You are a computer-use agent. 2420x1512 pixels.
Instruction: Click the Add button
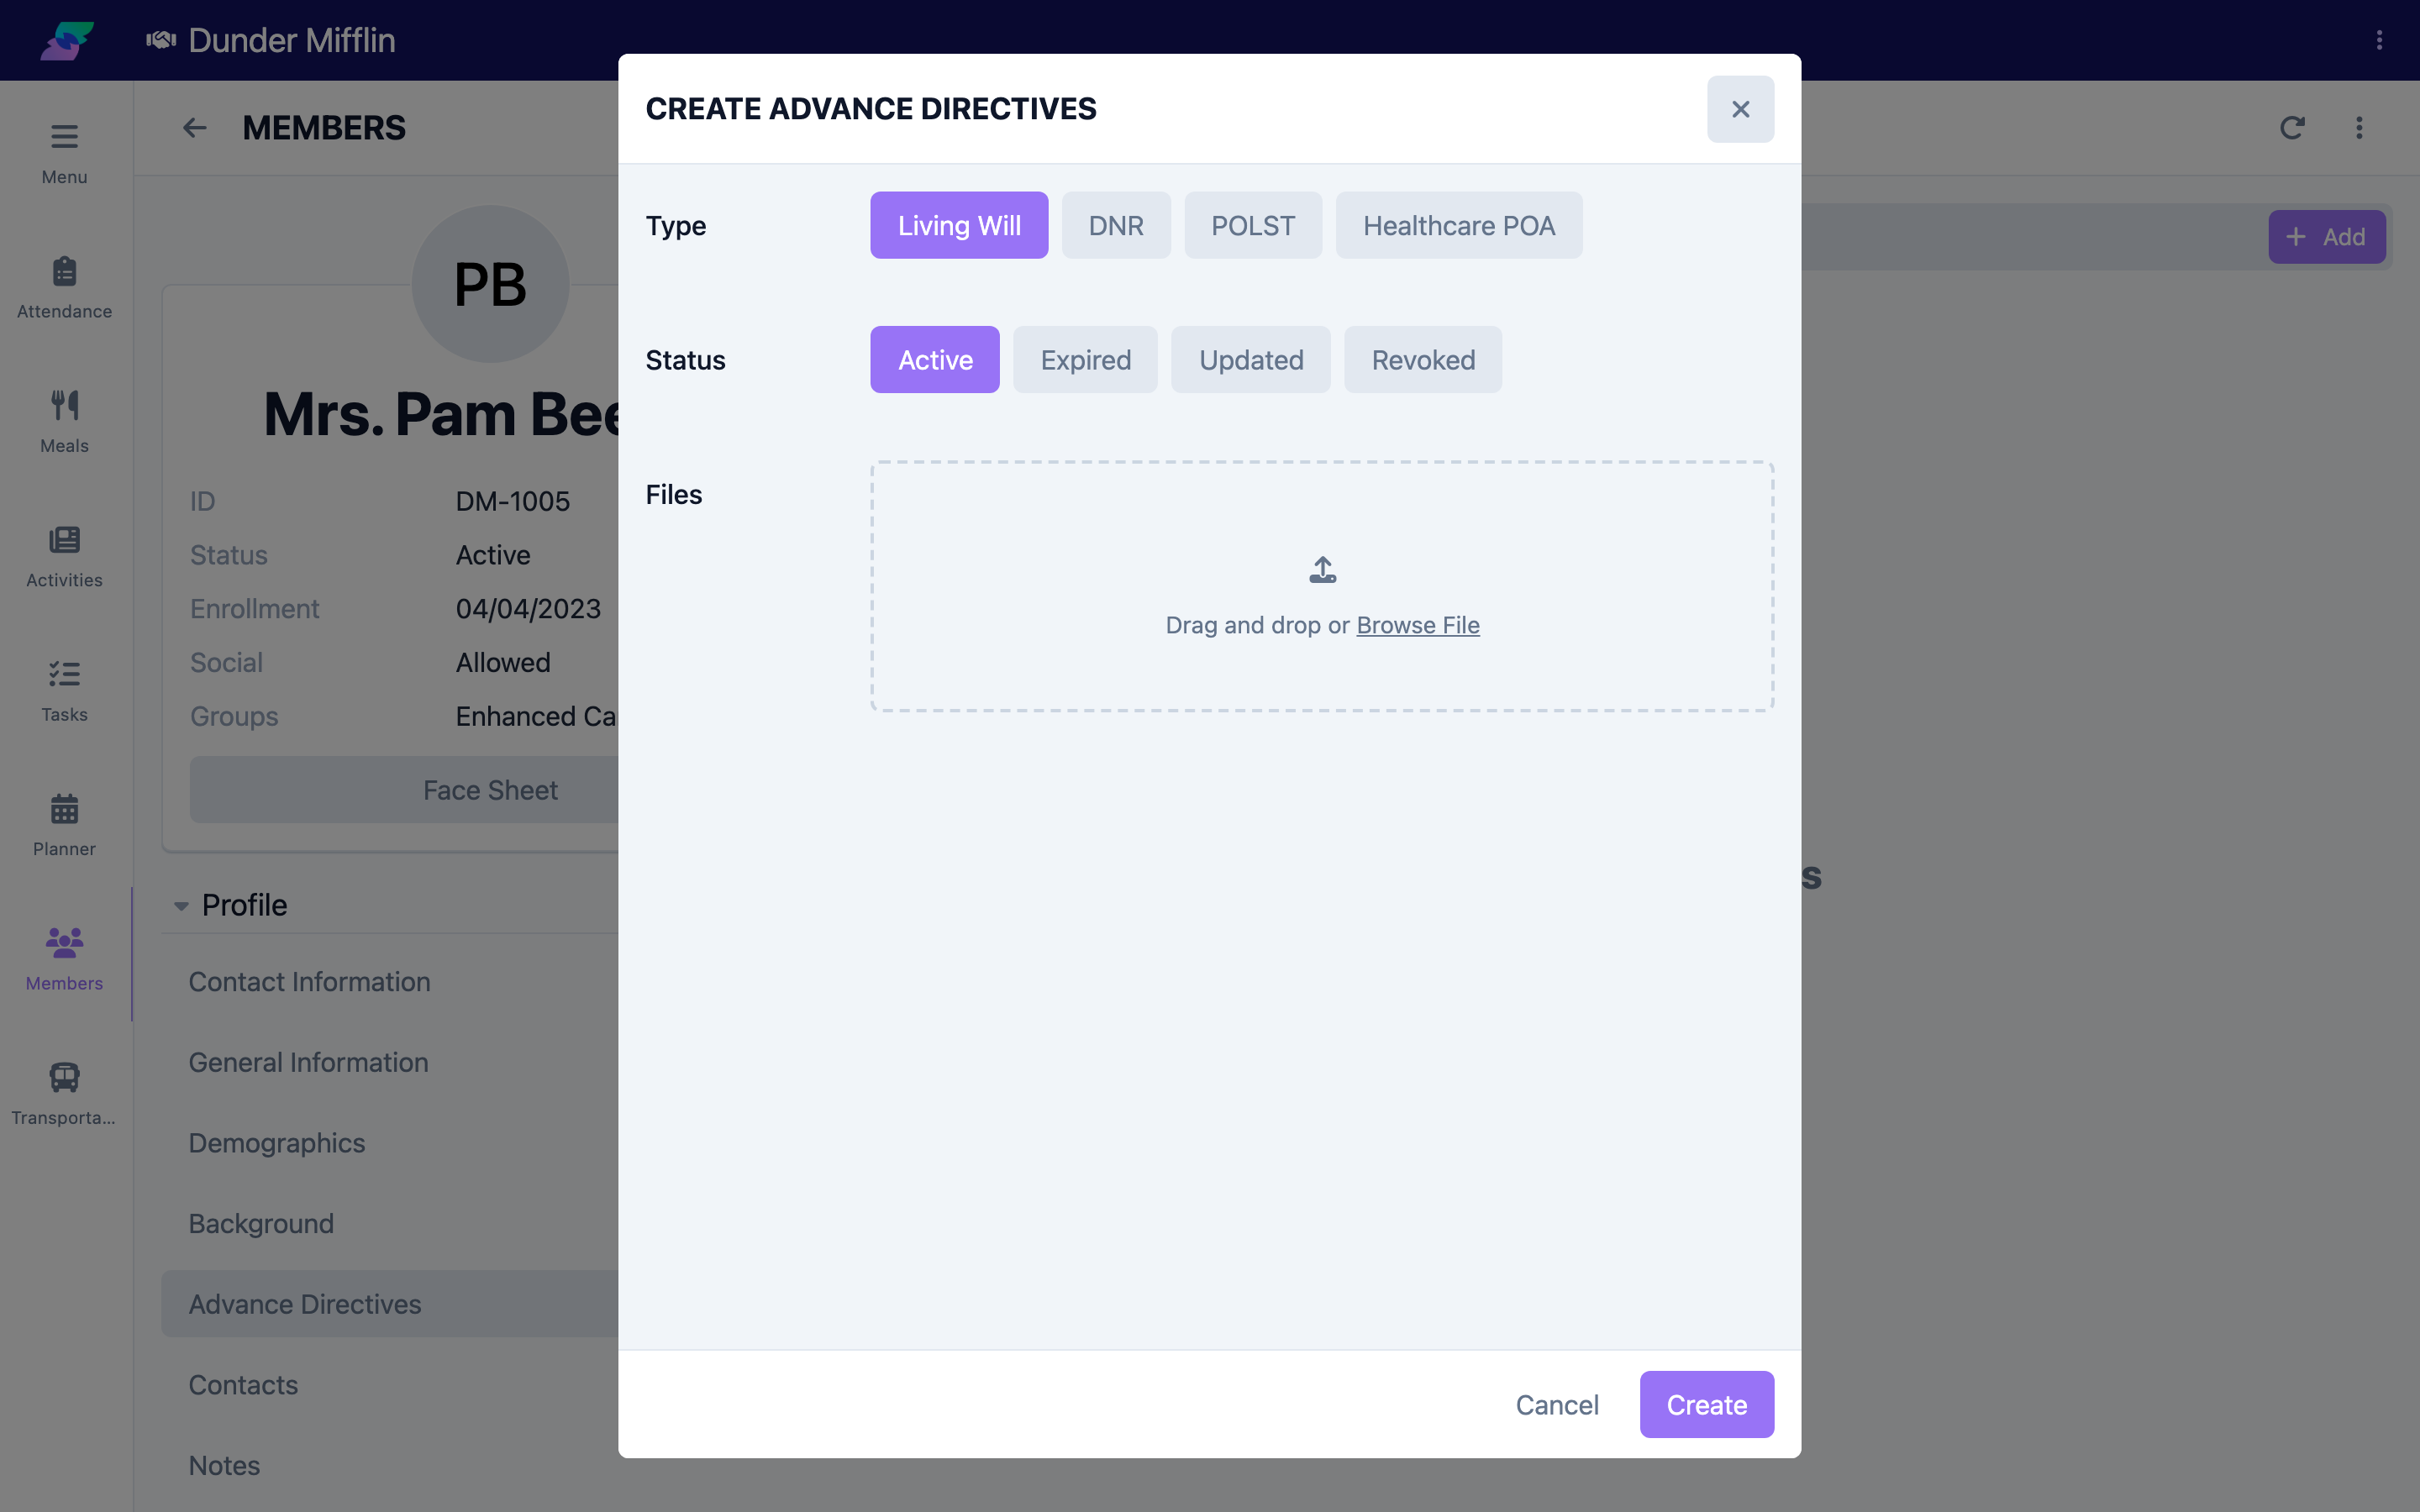2327,237
